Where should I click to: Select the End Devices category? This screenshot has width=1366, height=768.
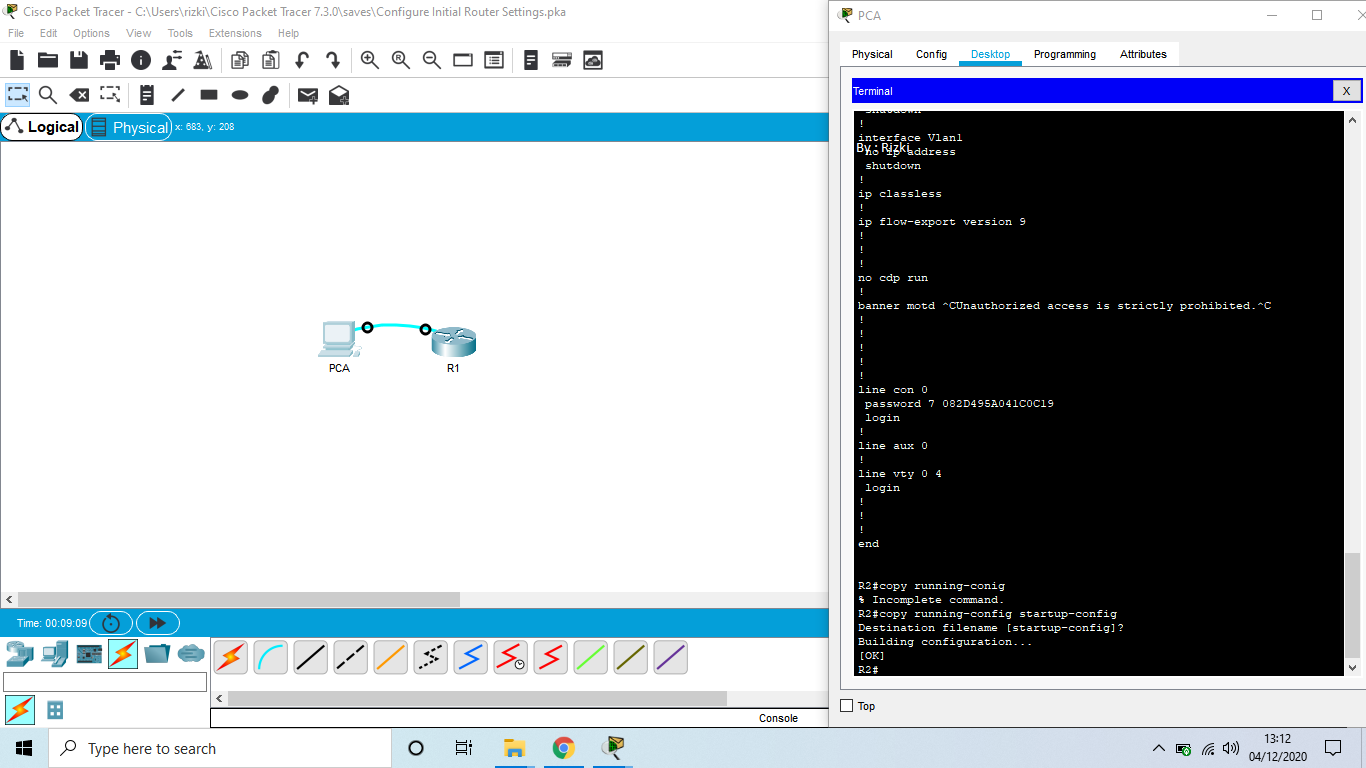[55, 654]
